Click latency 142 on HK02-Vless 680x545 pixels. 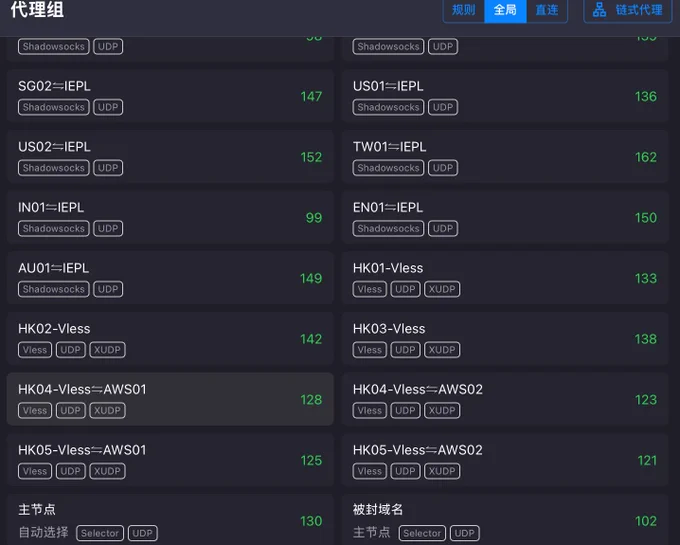pyautogui.click(x=311, y=339)
